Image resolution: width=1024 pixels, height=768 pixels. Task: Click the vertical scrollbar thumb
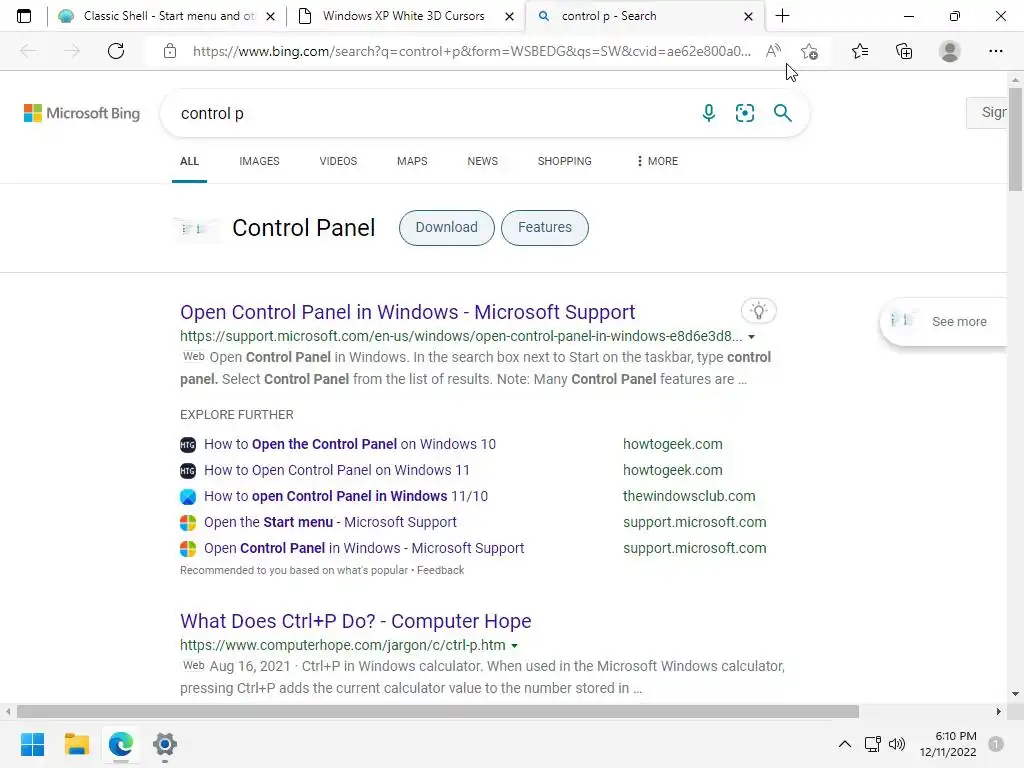tap(1016, 140)
